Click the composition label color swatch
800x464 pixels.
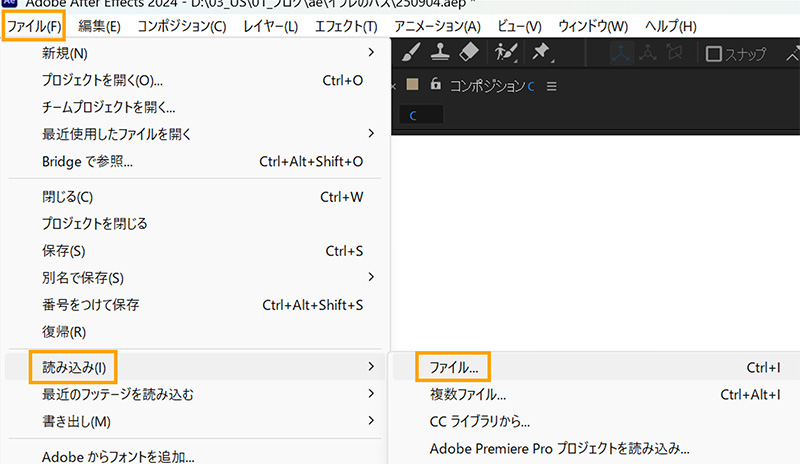[412, 86]
